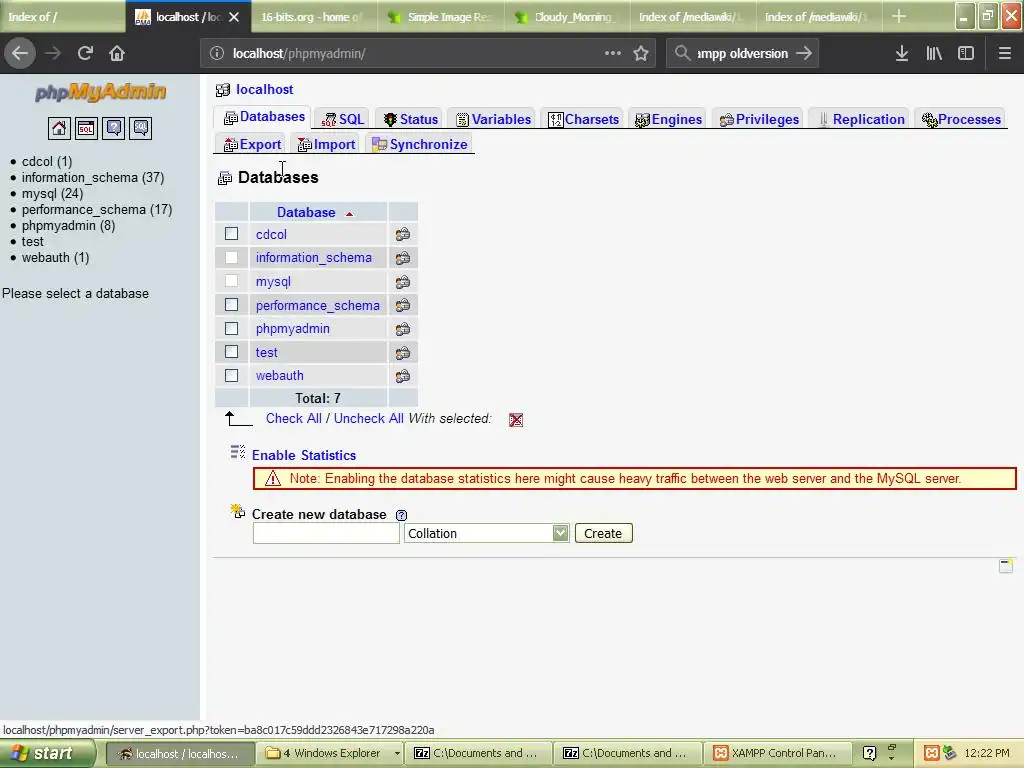The height and width of the screenshot is (768, 1024).
Task: Select mysql (24) in sidebar list
Action: pyautogui.click(x=52, y=193)
